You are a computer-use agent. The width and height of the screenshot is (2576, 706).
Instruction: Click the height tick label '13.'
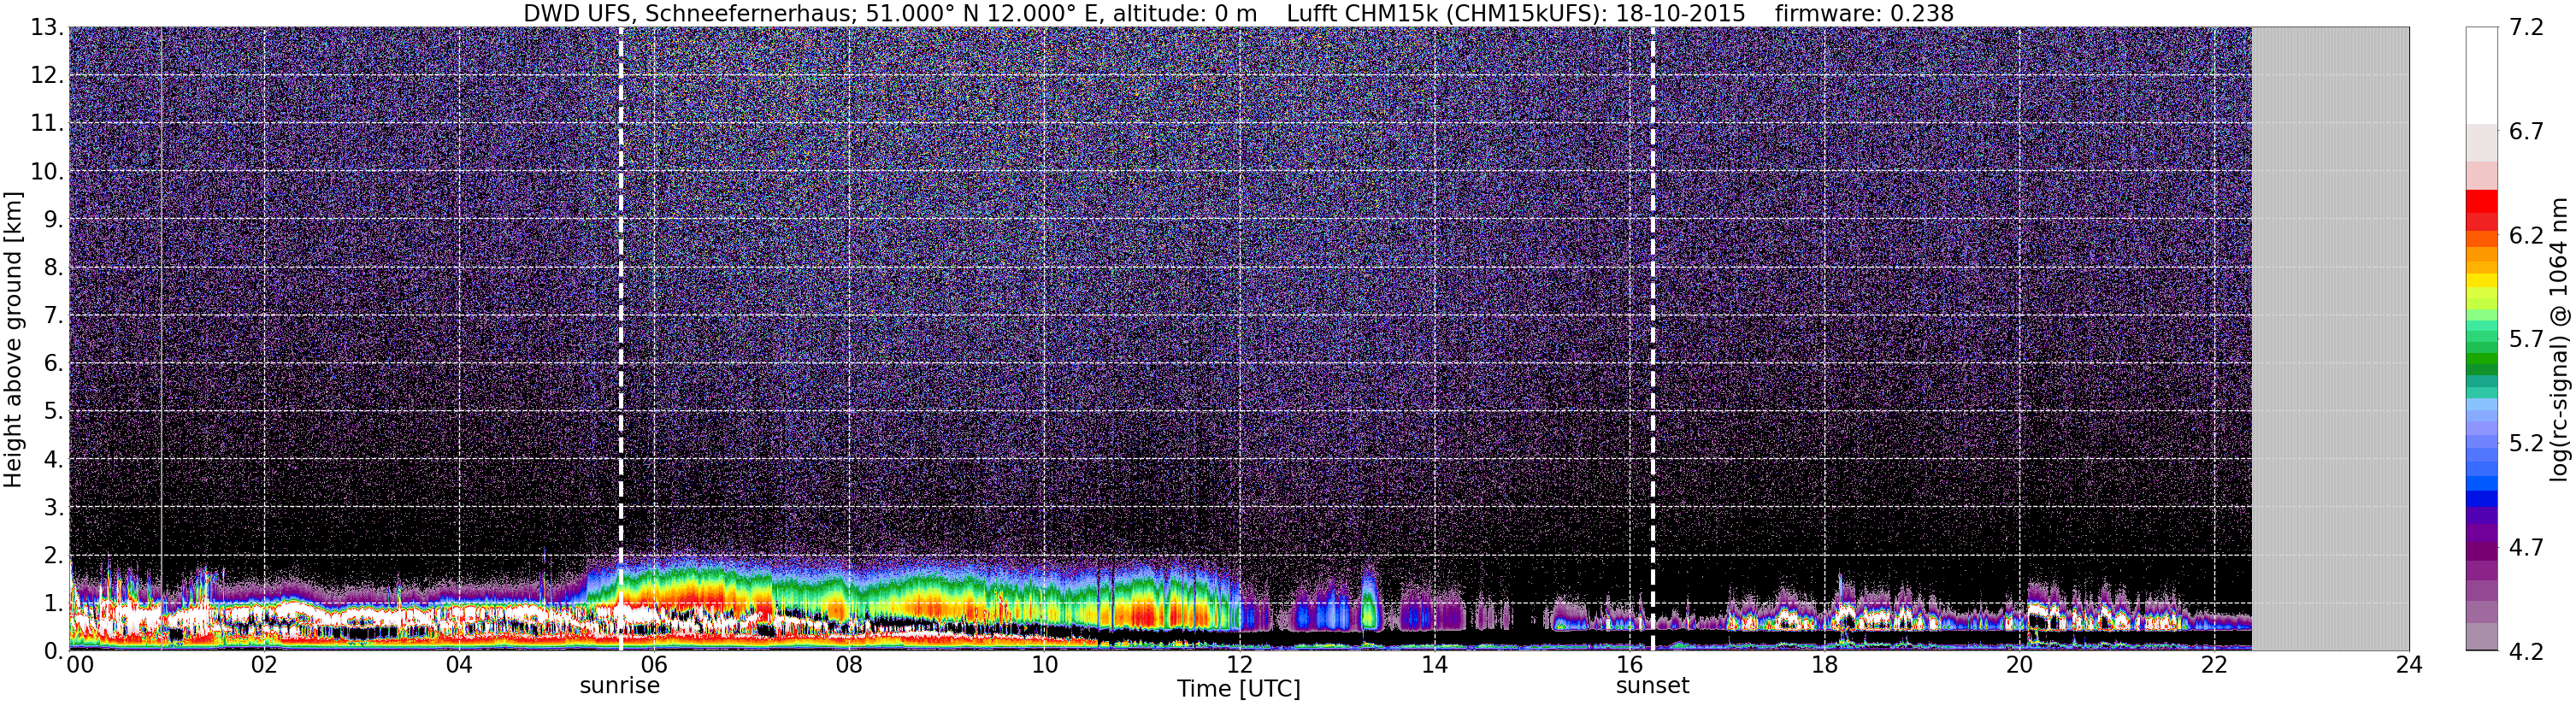[x=47, y=28]
